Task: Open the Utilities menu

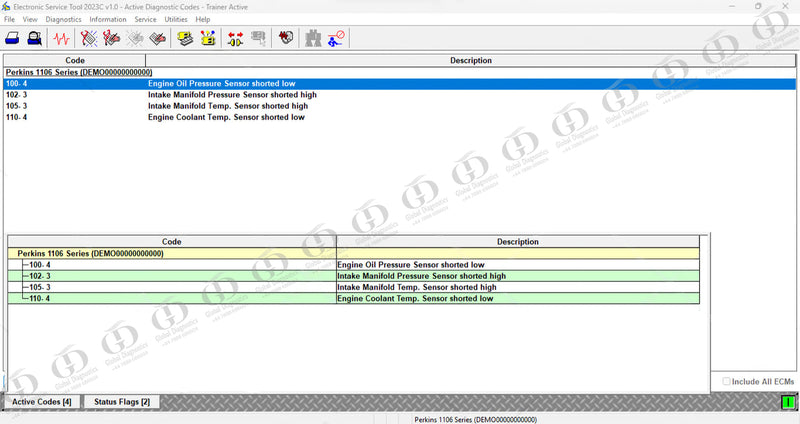Action: coord(176,19)
